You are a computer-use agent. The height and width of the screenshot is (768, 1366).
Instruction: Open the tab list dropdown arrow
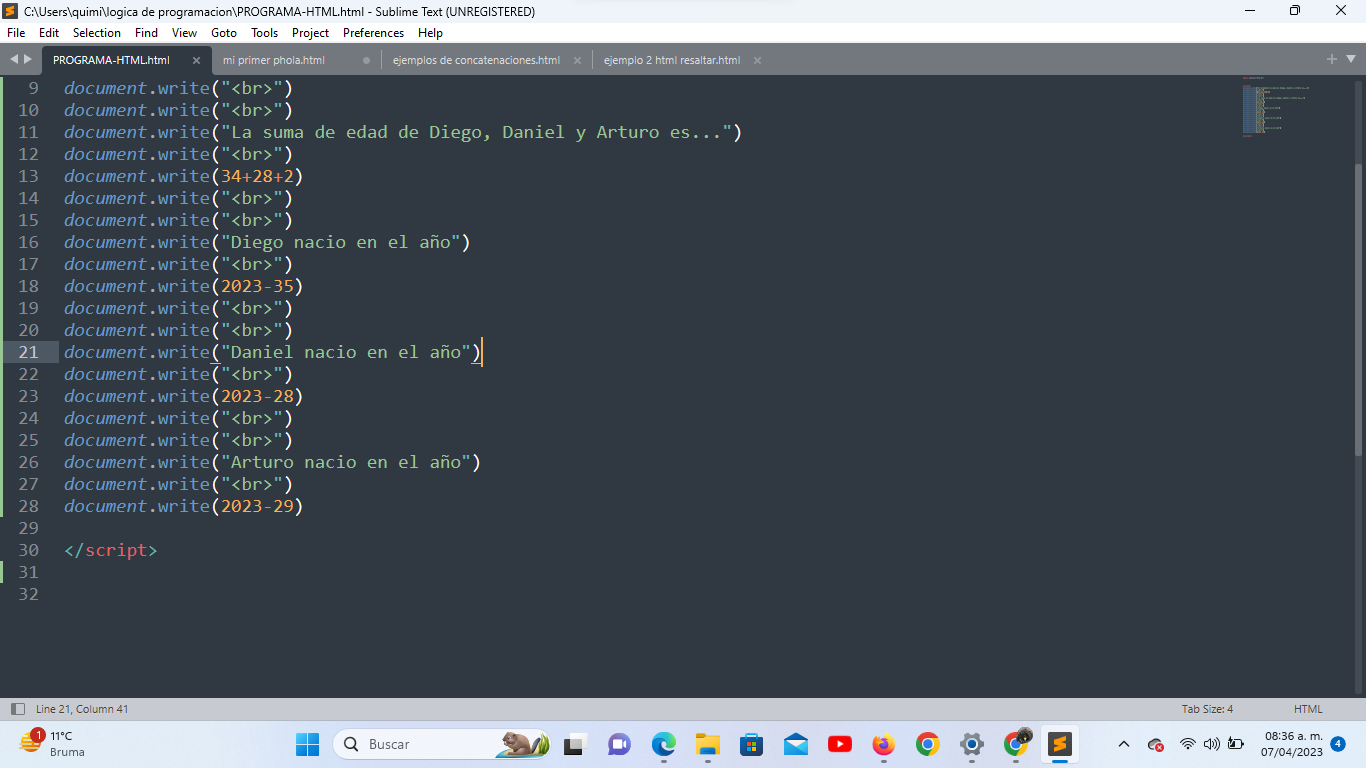coord(1350,60)
